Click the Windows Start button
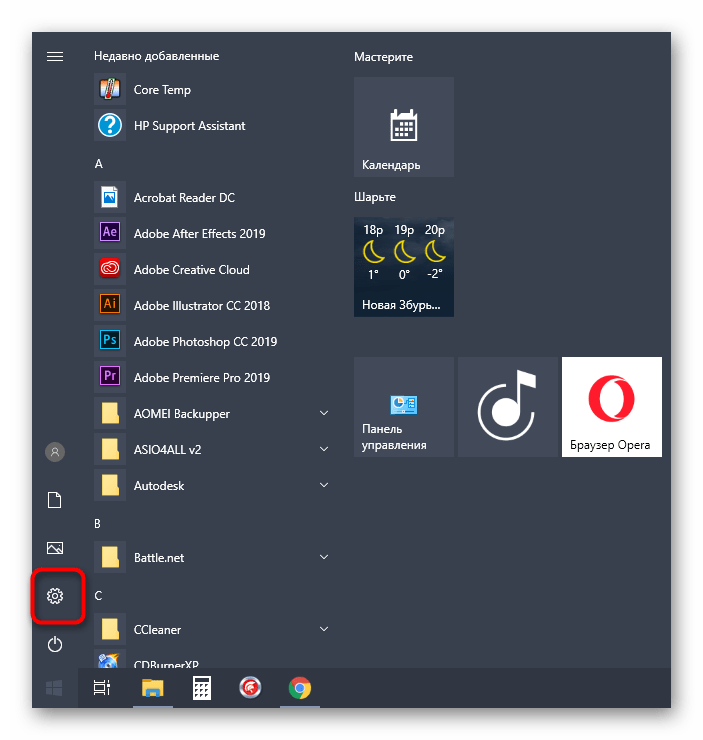The image size is (703, 740). 54,688
